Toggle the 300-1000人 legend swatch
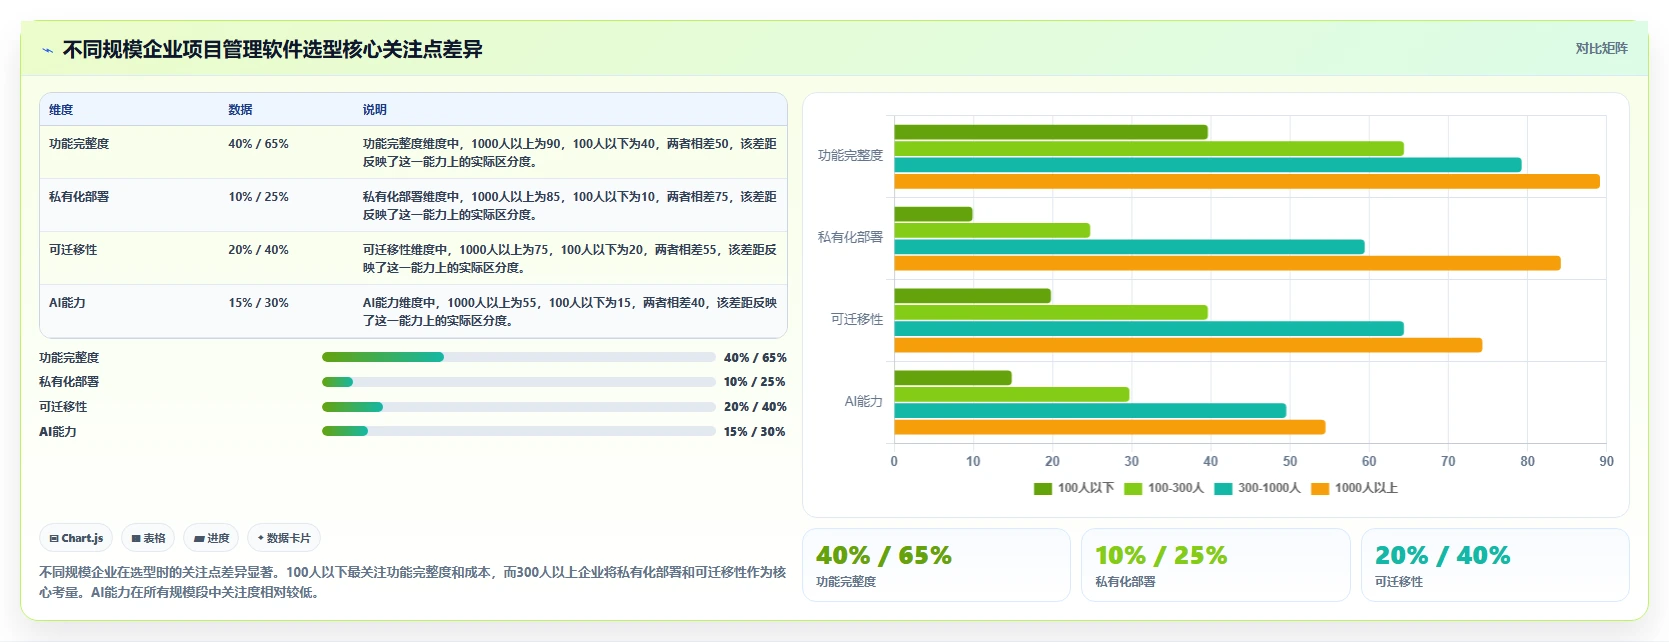 1223,488
